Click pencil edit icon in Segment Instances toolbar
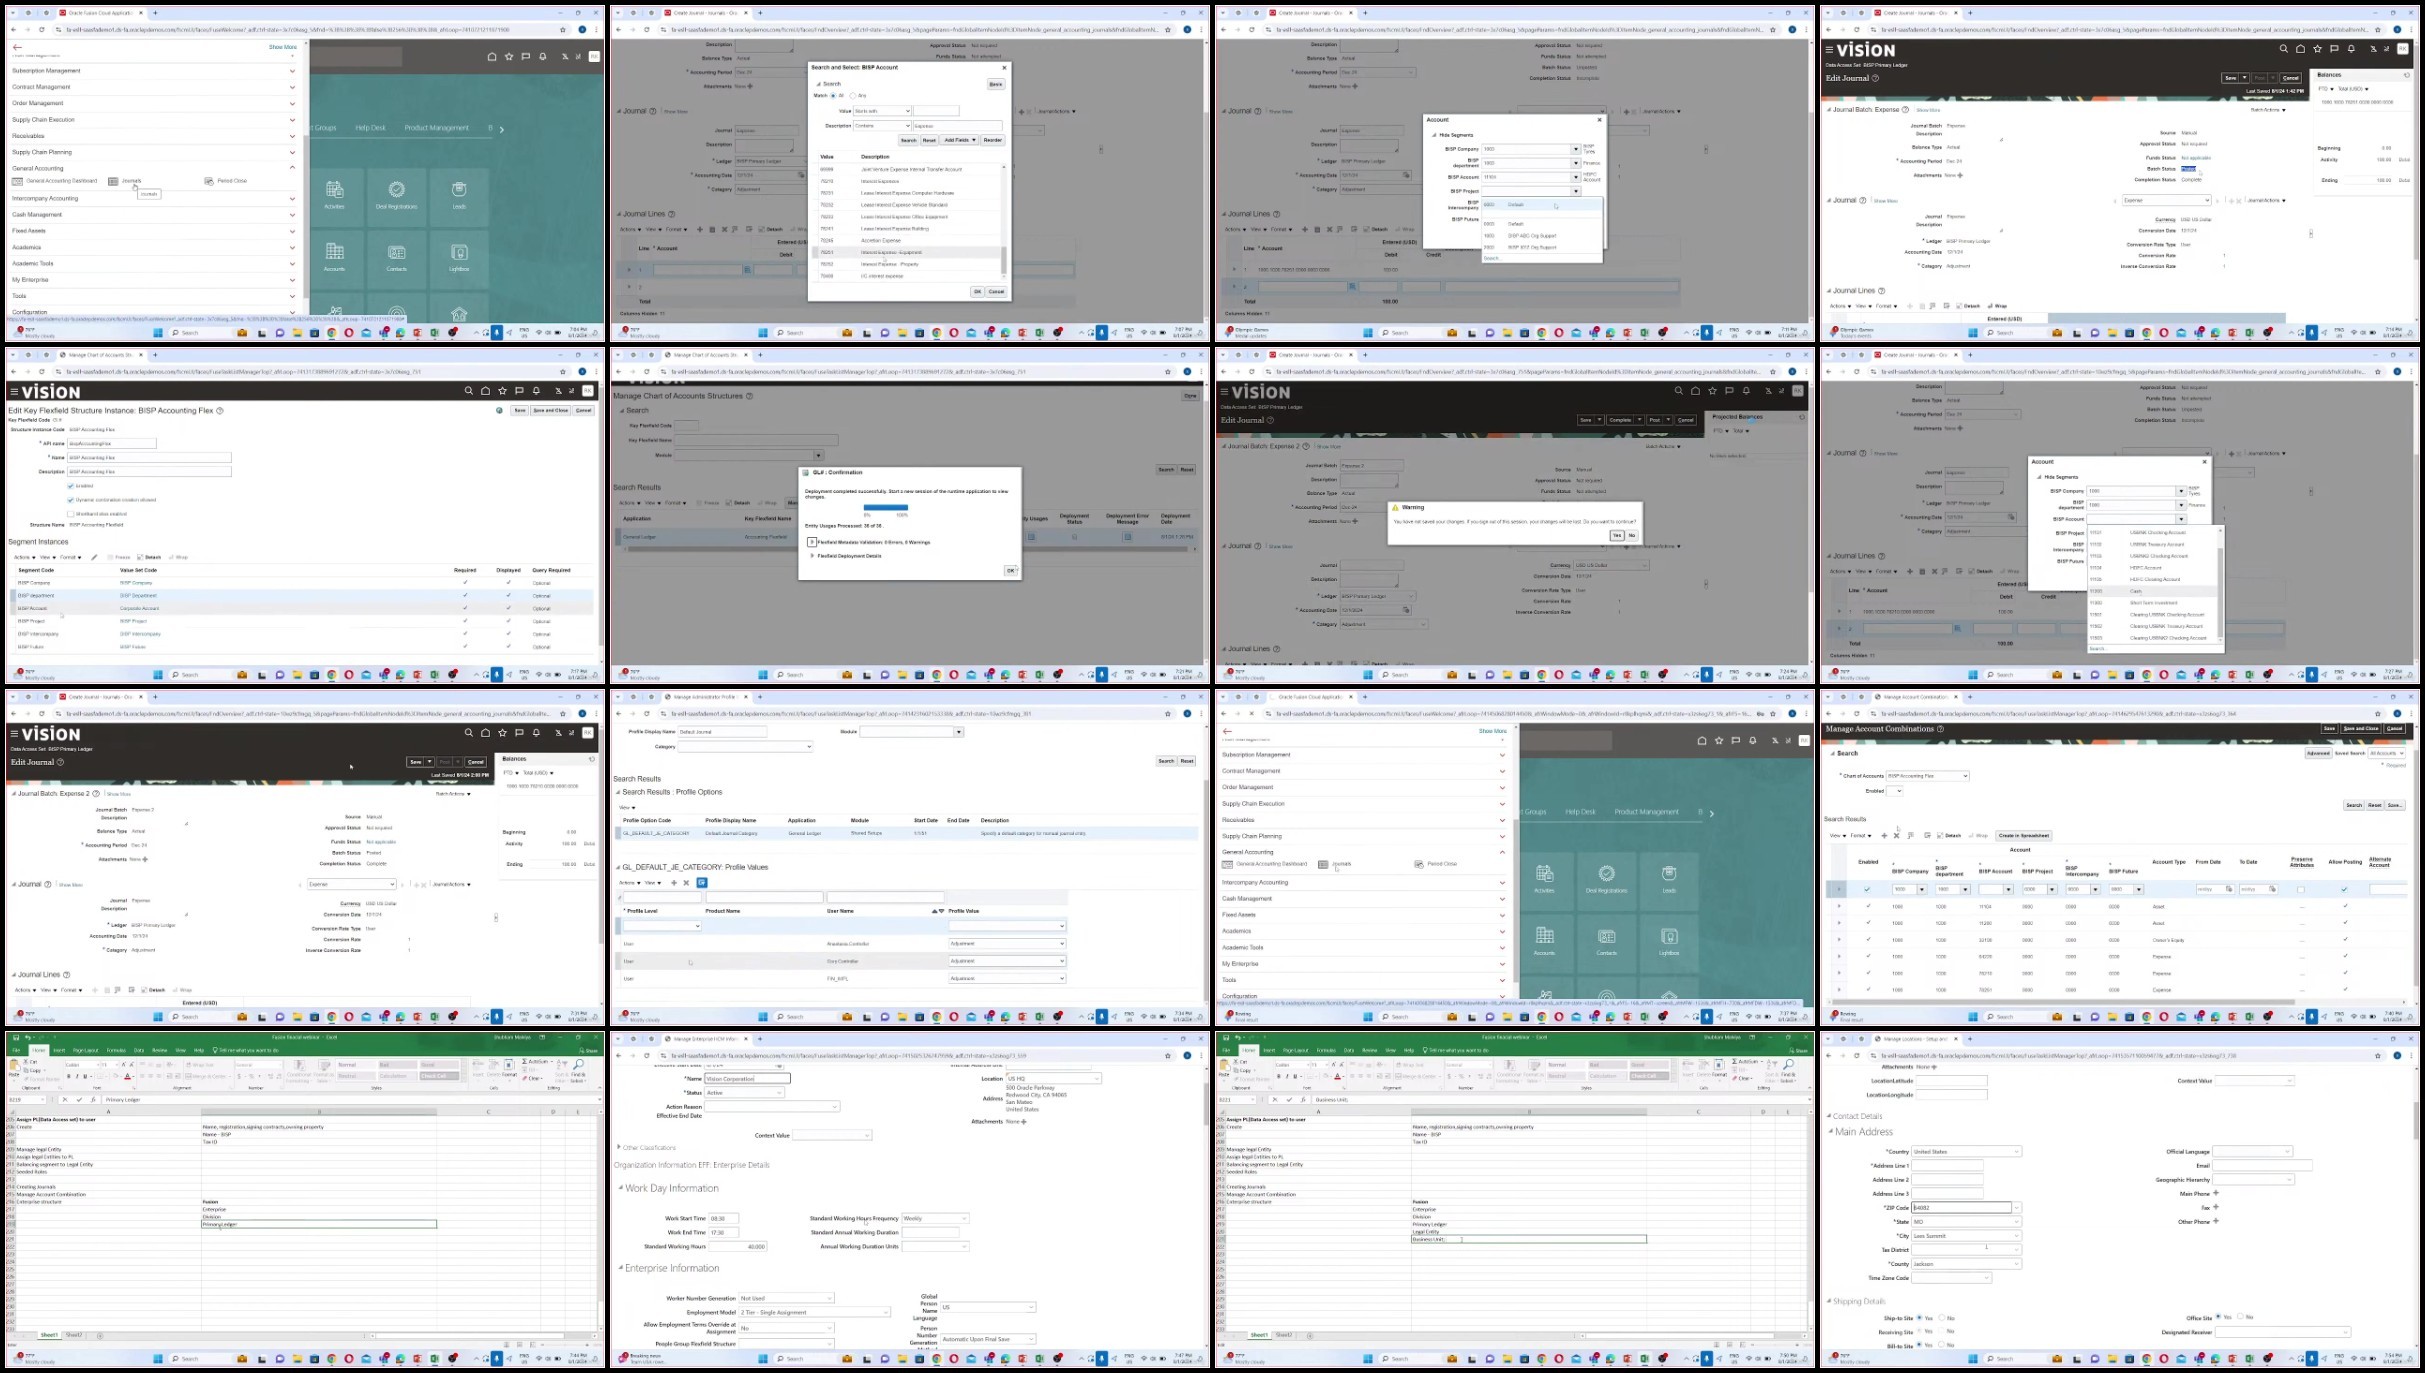 pos(95,557)
